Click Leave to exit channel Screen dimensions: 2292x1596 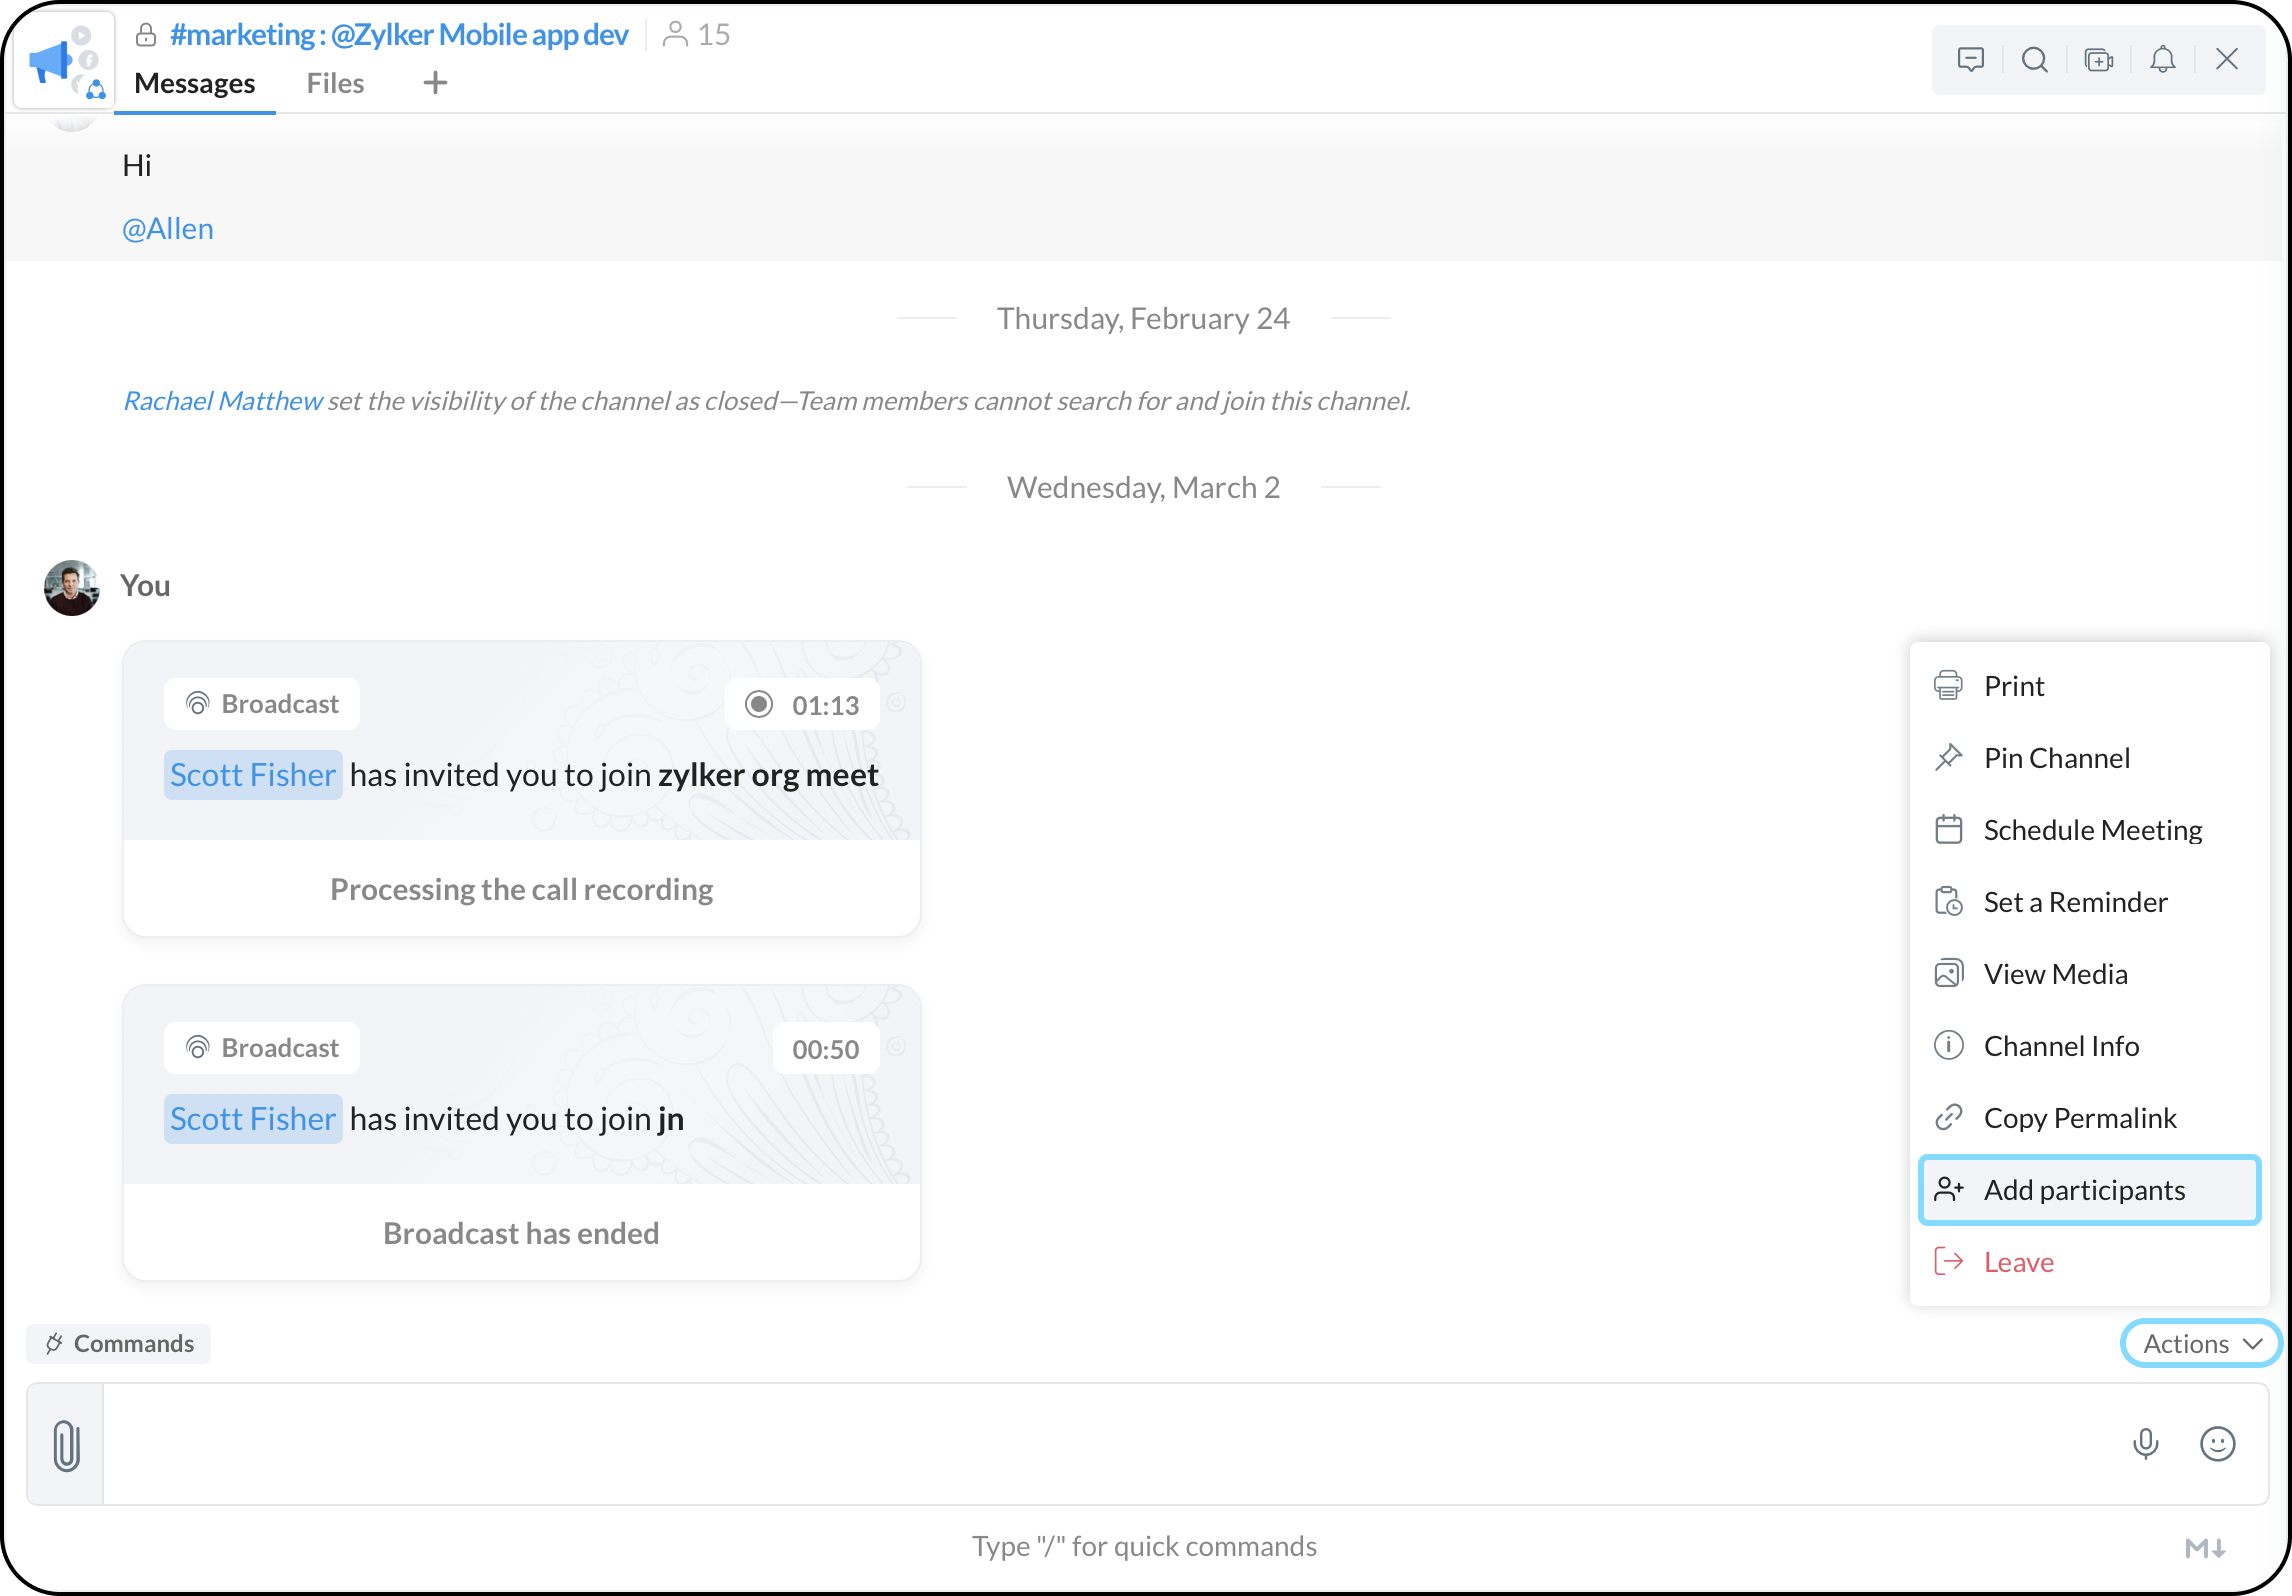(2018, 1262)
